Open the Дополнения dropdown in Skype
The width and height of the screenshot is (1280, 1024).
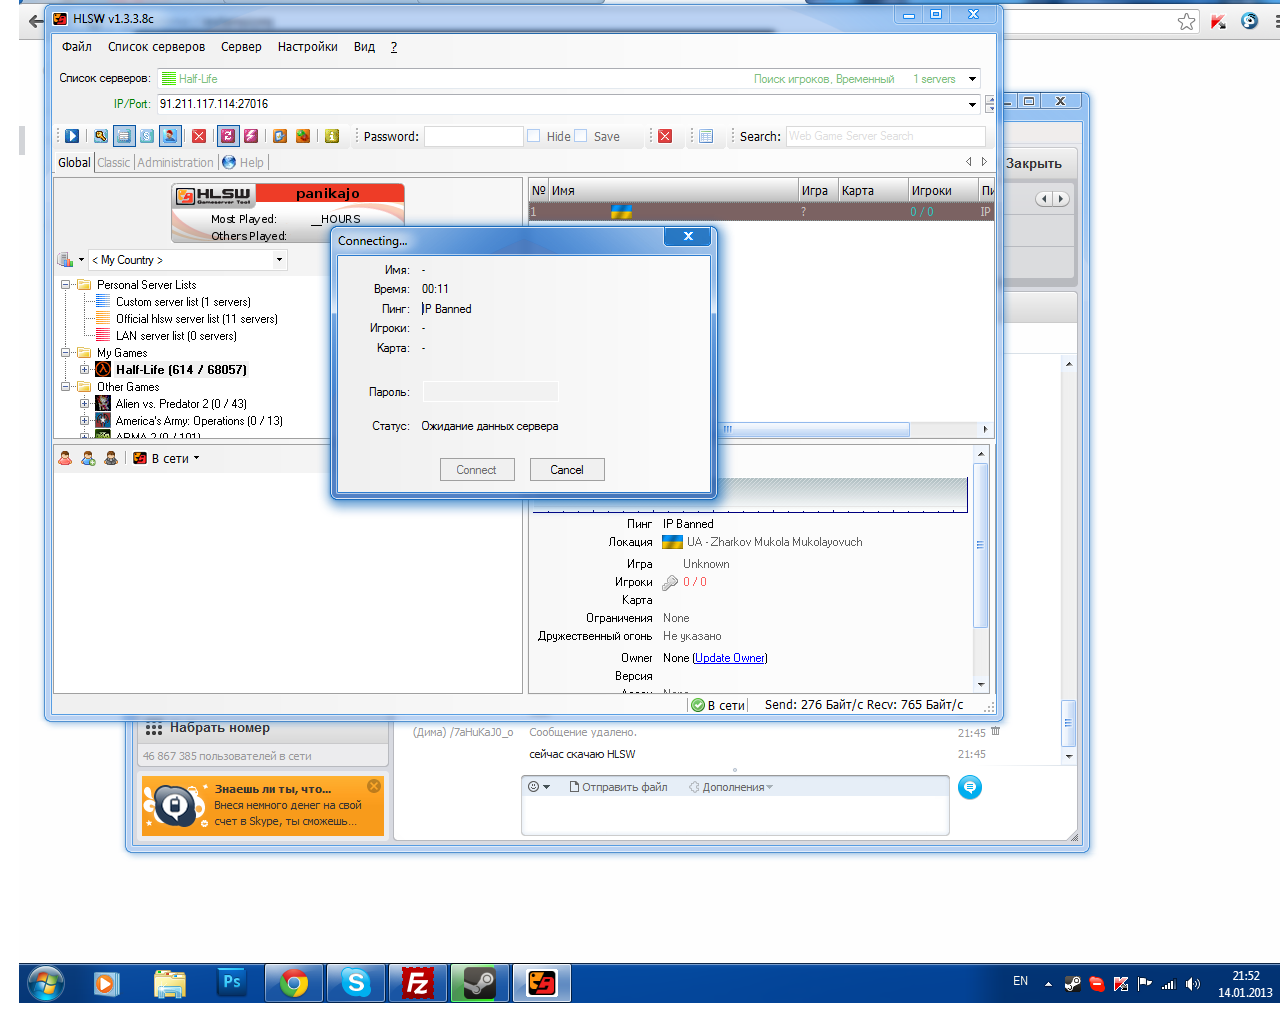[x=731, y=787]
